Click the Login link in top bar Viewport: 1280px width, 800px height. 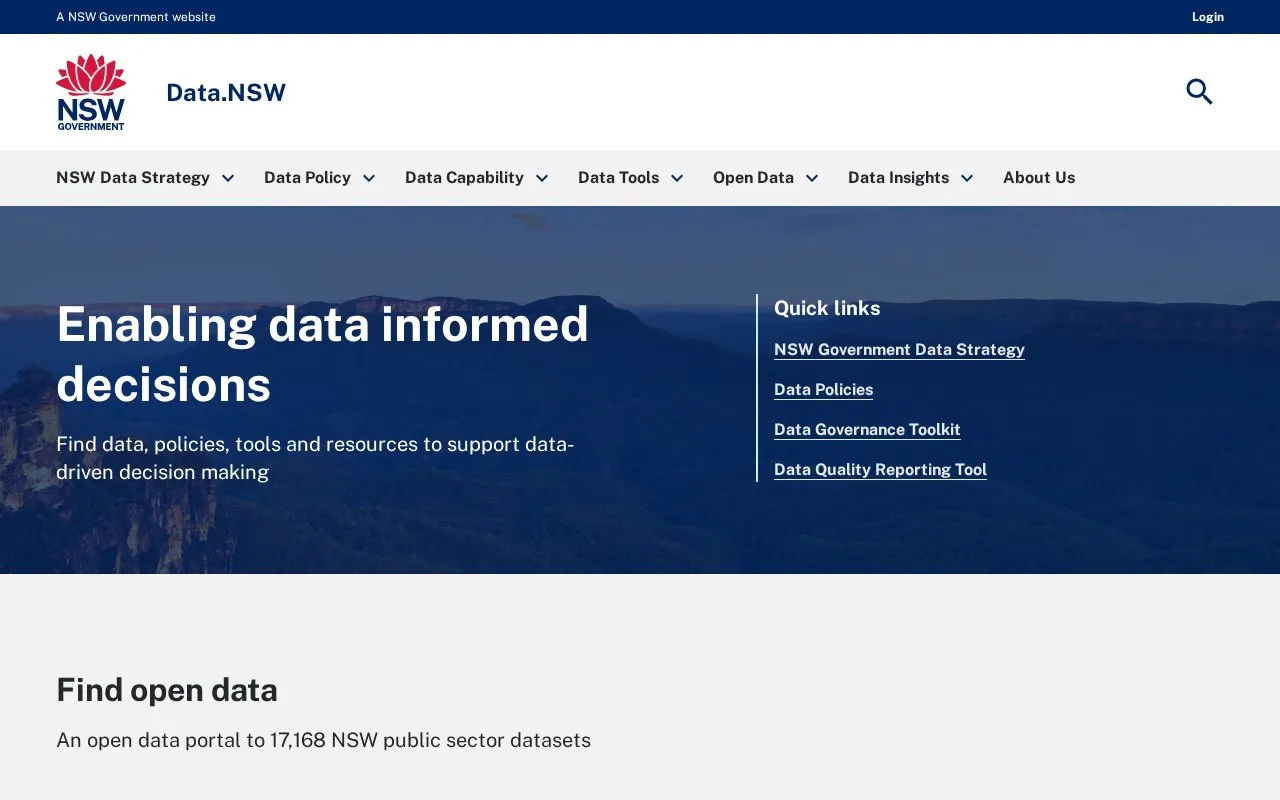1208,17
